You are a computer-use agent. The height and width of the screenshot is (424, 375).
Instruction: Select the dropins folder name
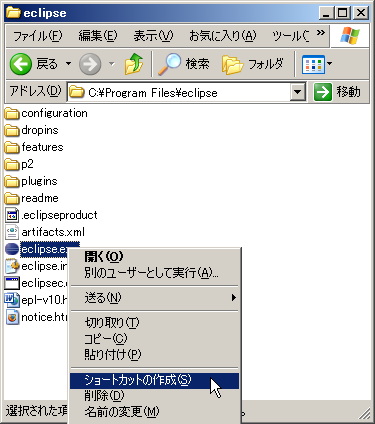click(40, 130)
